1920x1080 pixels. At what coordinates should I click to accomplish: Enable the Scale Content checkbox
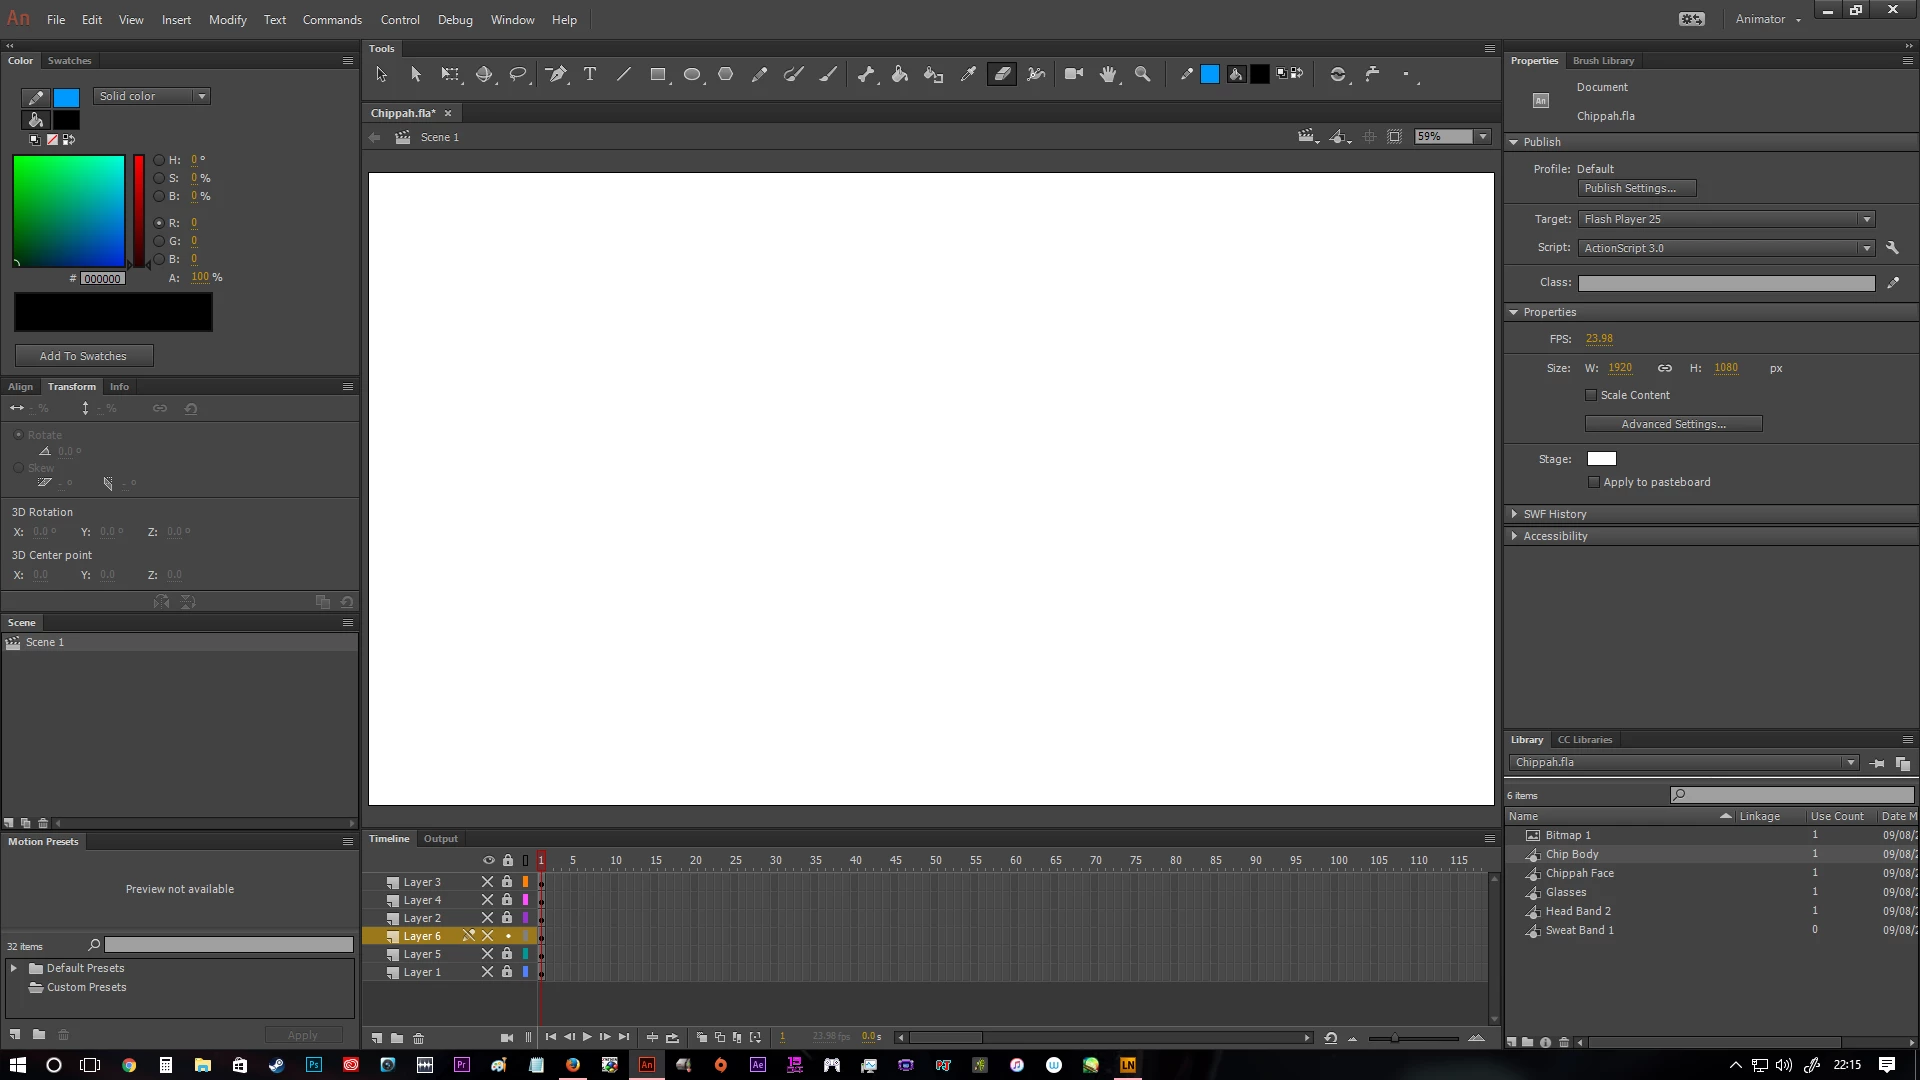coord(1591,395)
